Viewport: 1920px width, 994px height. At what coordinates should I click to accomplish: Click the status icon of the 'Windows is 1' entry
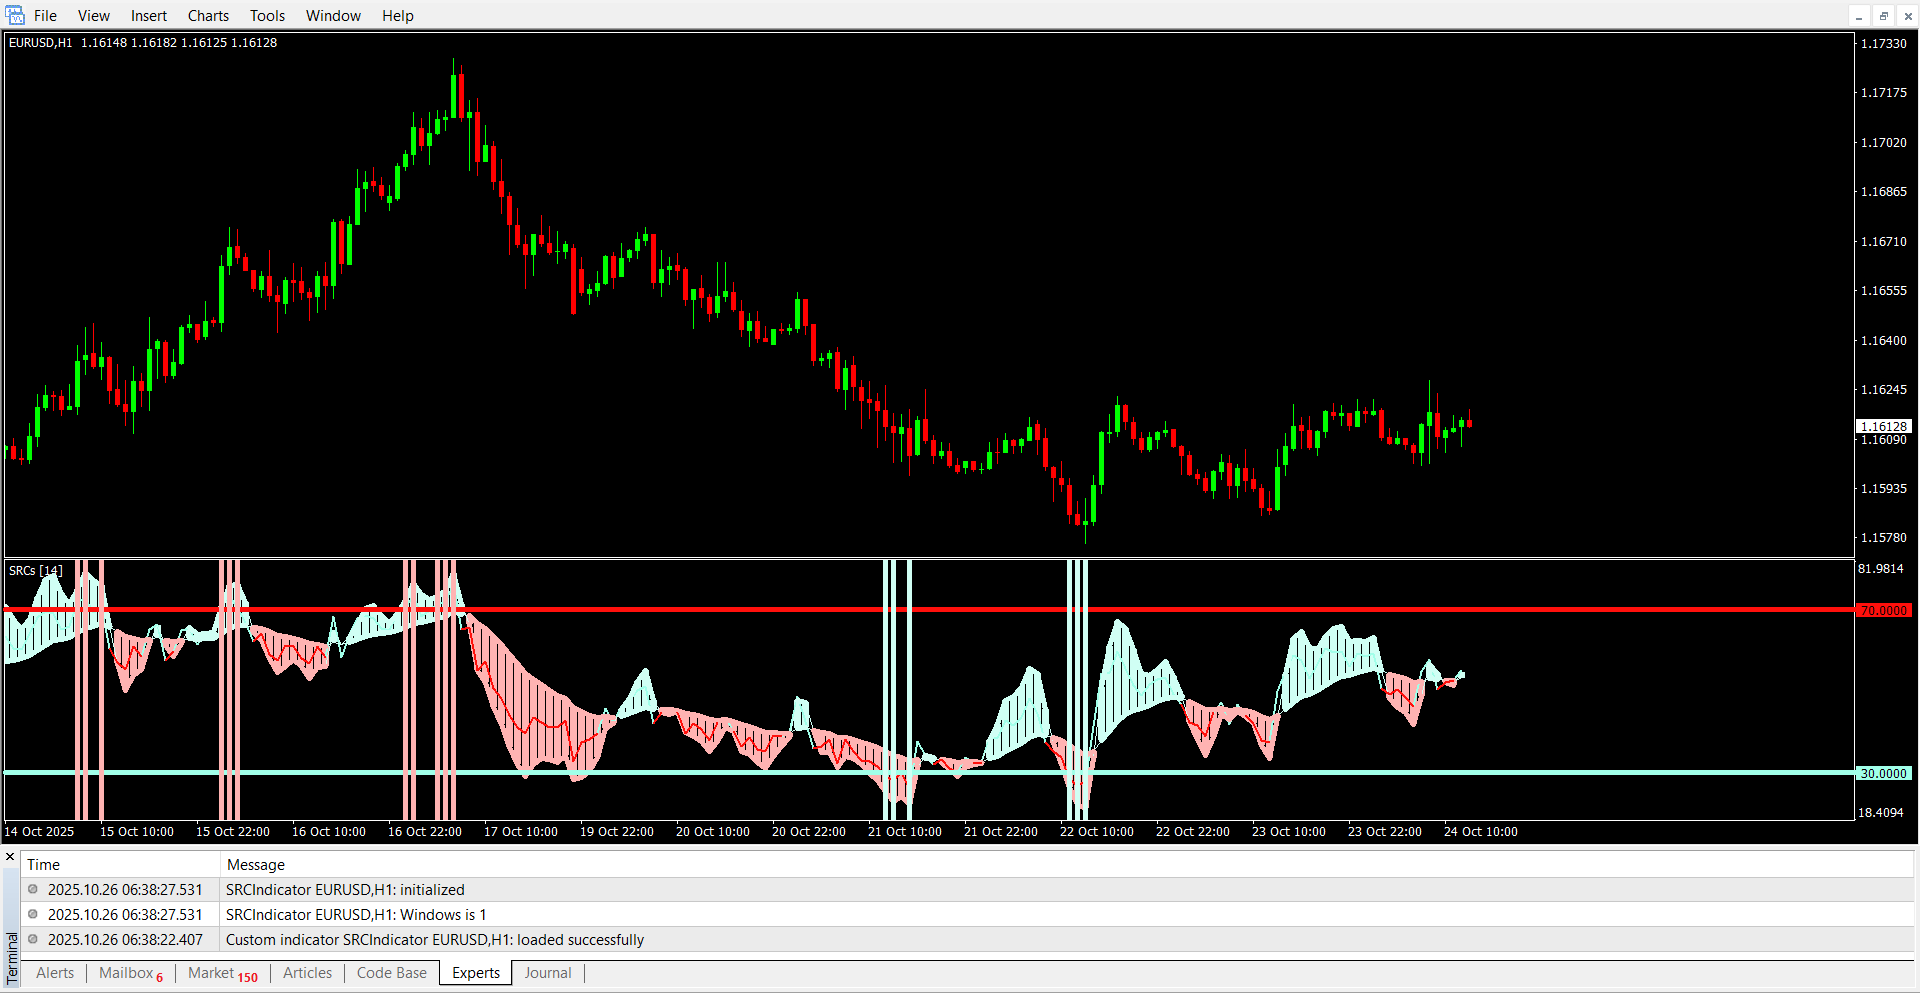[33, 914]
